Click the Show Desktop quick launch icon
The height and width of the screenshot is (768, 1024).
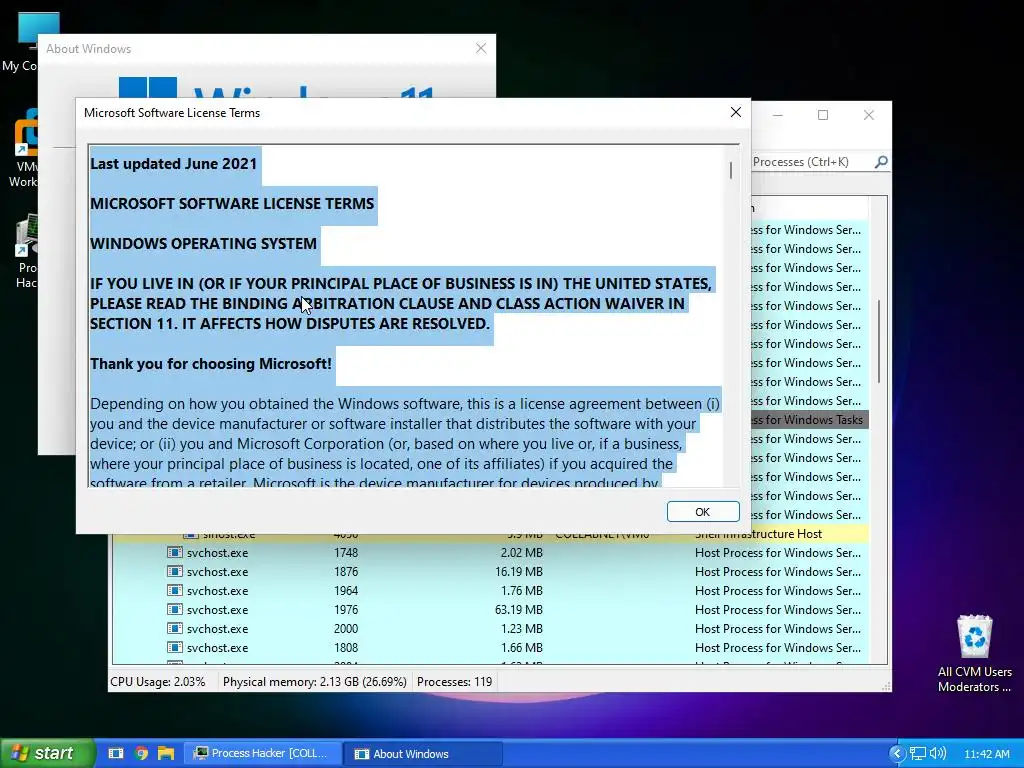coord(116,754)
